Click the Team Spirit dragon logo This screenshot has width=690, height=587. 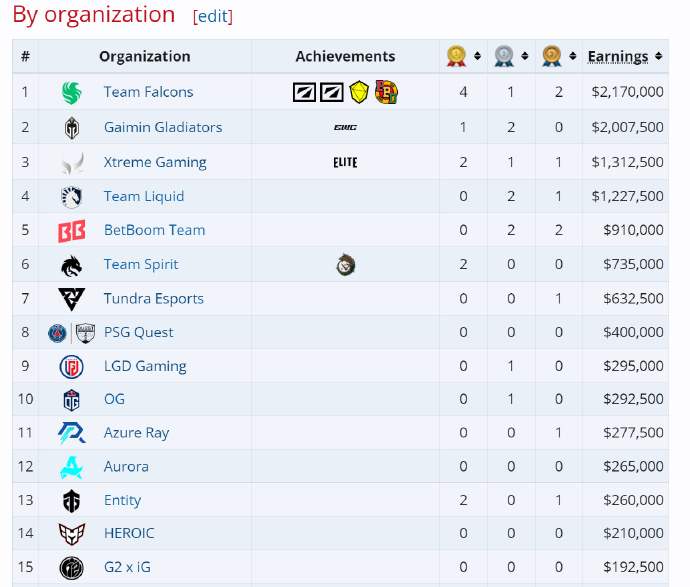(72, 264)
